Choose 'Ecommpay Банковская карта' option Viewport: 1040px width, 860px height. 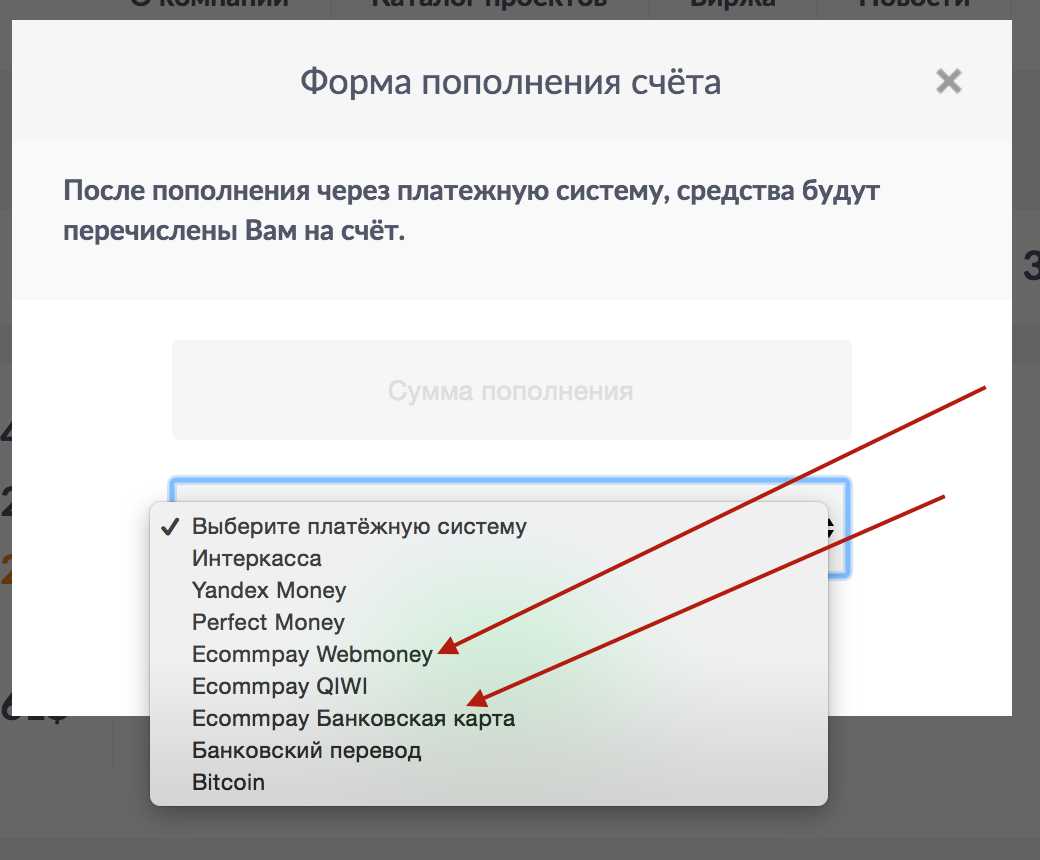[489, 718]
